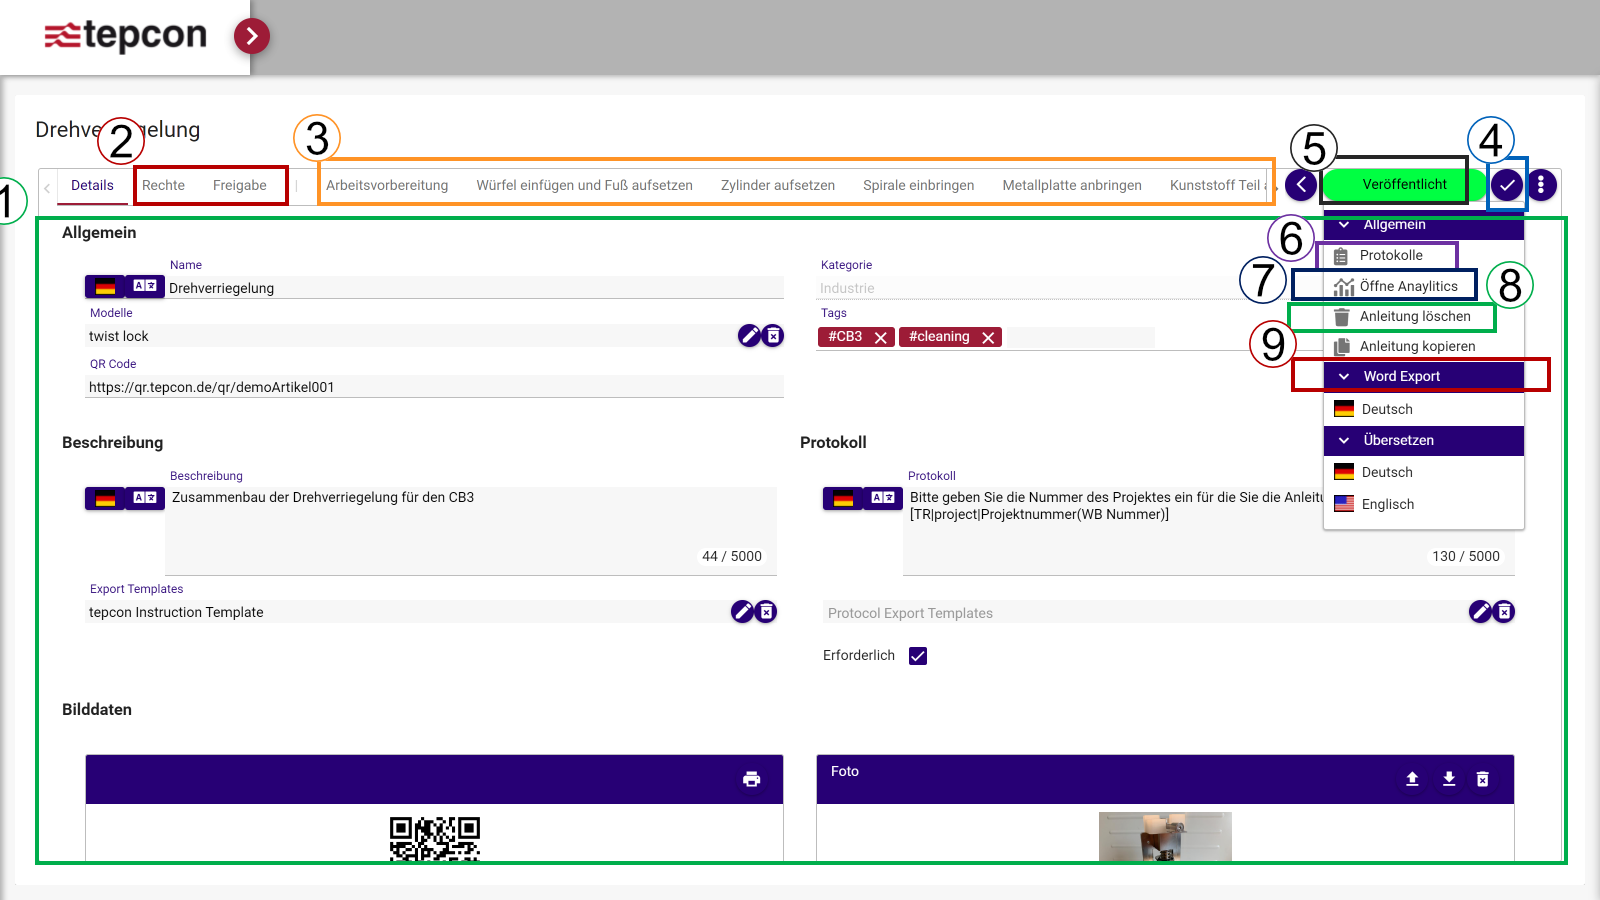This screenshot has width=1600, height=900.
Task: Toggle the Erforderlich checkbox
Action: (x=918, y=656)
